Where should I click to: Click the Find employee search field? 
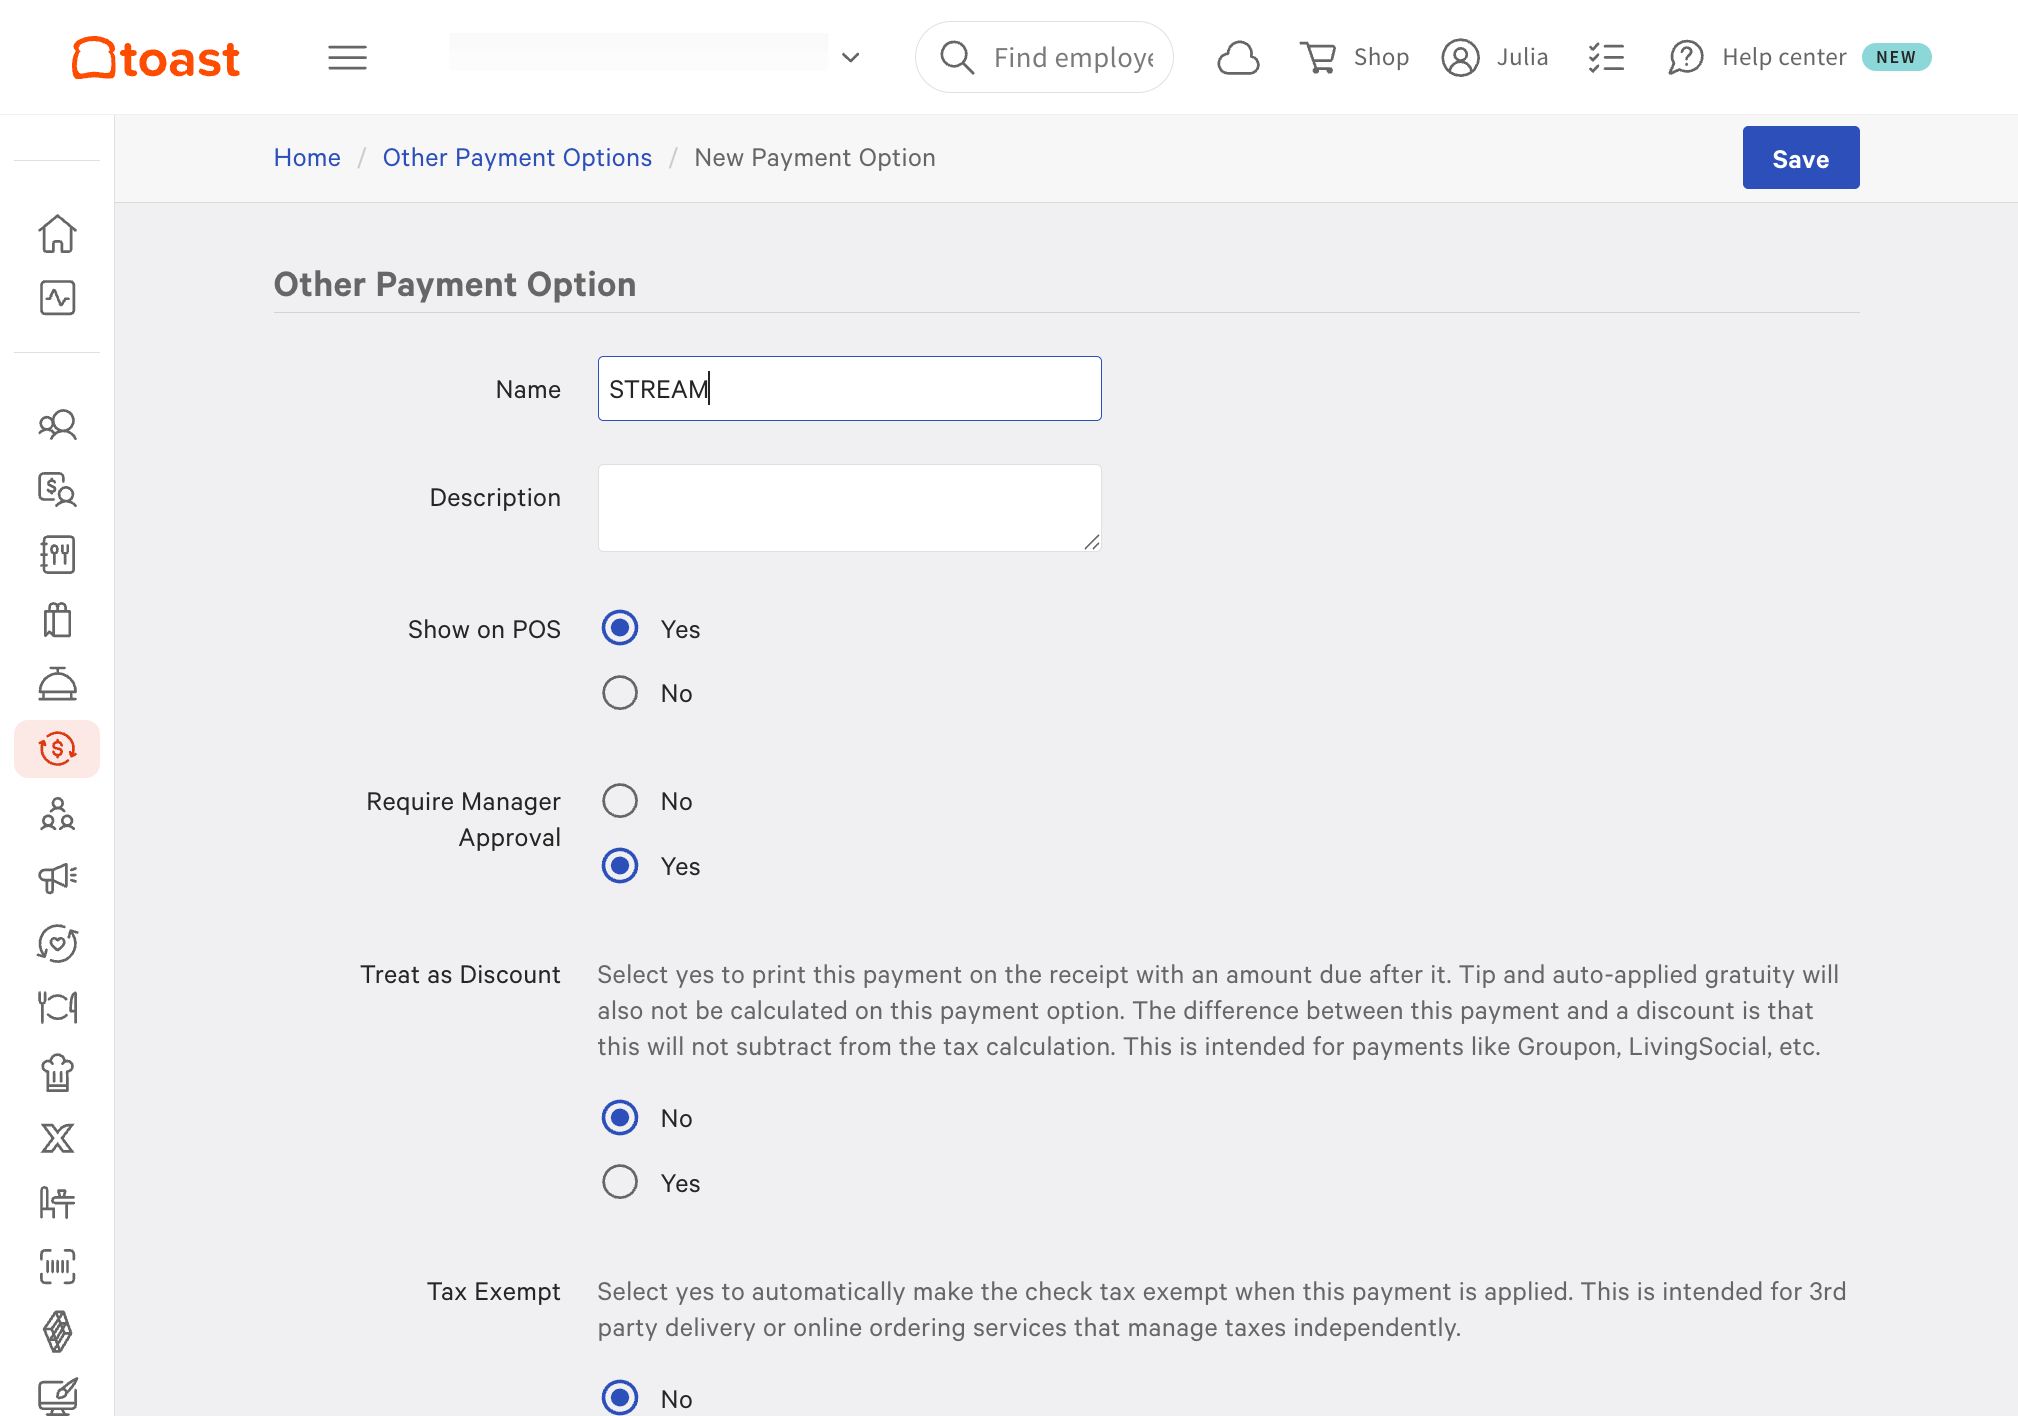click(x=1044, y=57)
